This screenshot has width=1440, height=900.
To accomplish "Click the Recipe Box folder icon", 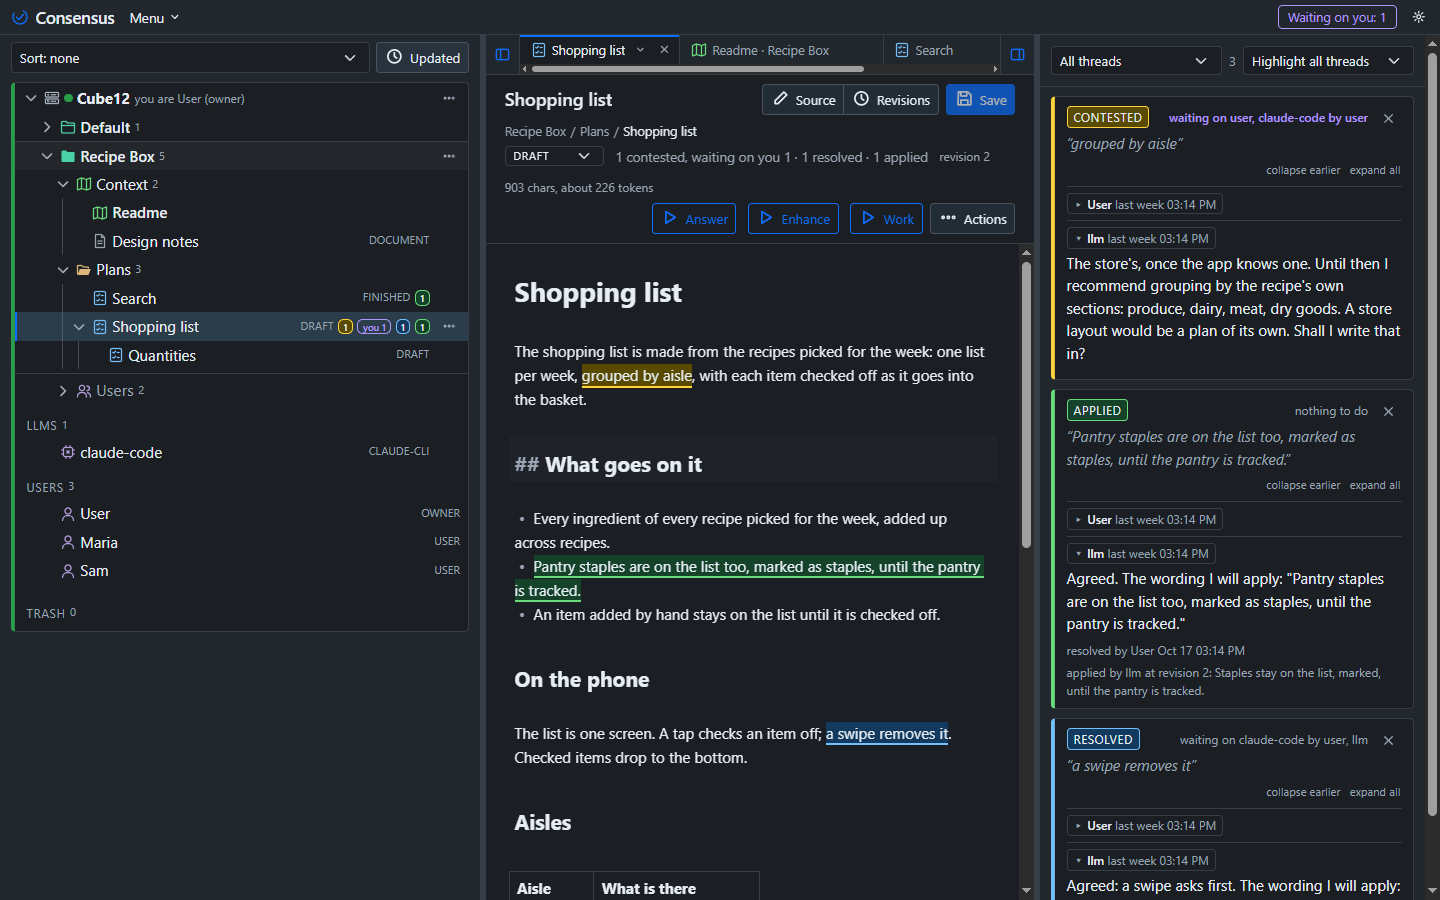I will [68, 156].
